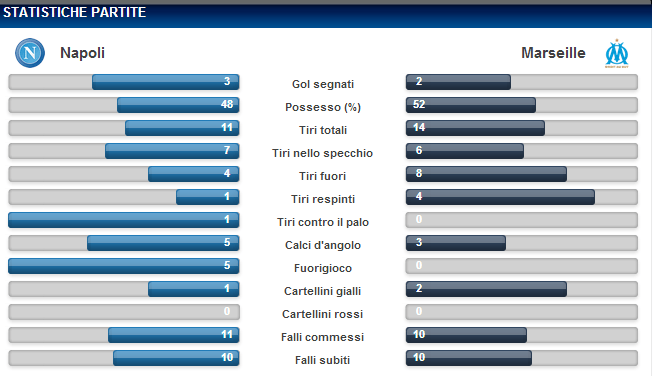Click the Tiri respinti label
Image resolution: width=653 pixels, height=376 pixels.
(x=323, y=199)
